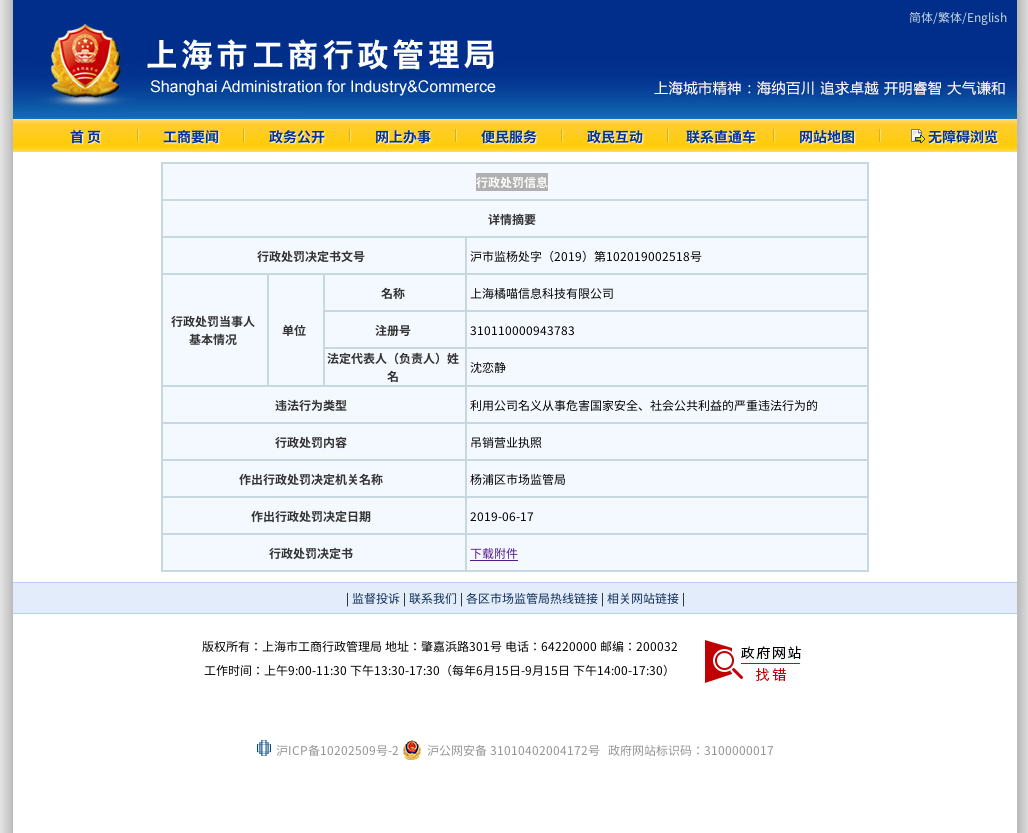Go to 政务公开 section
1028x833 pixels.
296,137
